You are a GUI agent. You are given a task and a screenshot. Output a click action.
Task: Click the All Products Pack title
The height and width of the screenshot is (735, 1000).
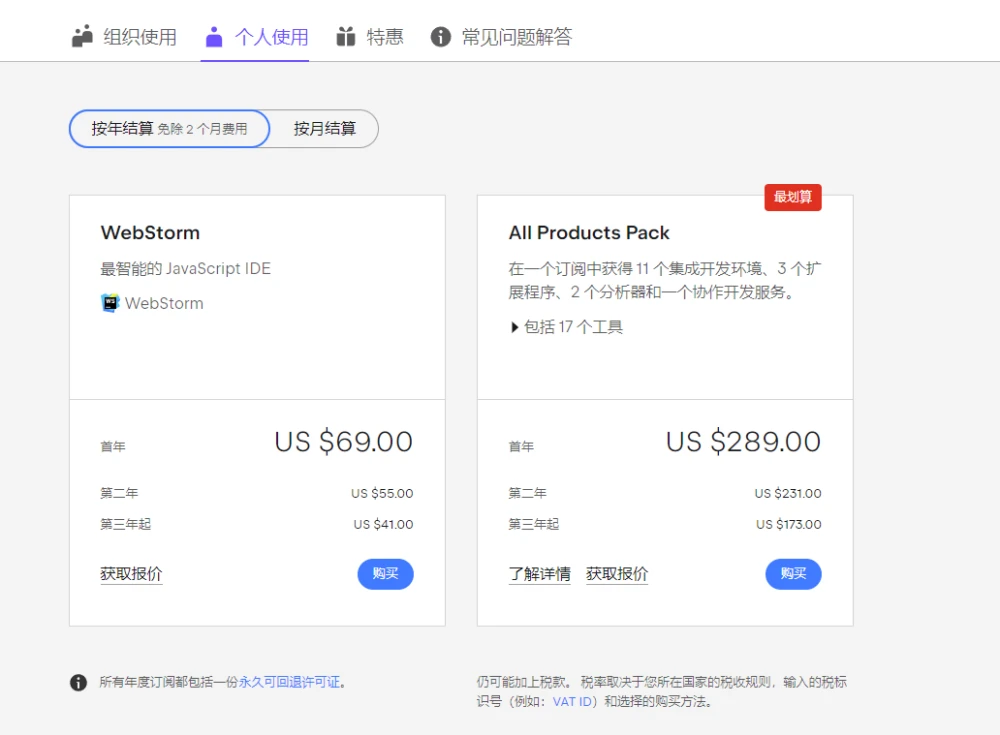(x=589, y=233)
